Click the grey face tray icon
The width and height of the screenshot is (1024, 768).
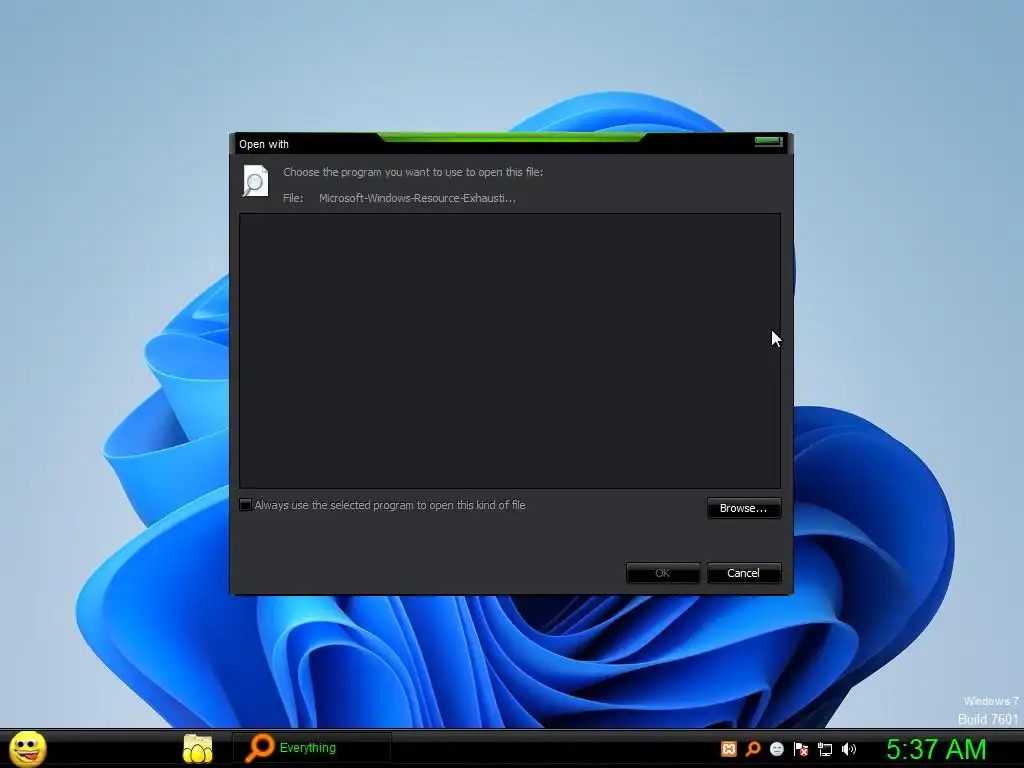tap(776, 749)
